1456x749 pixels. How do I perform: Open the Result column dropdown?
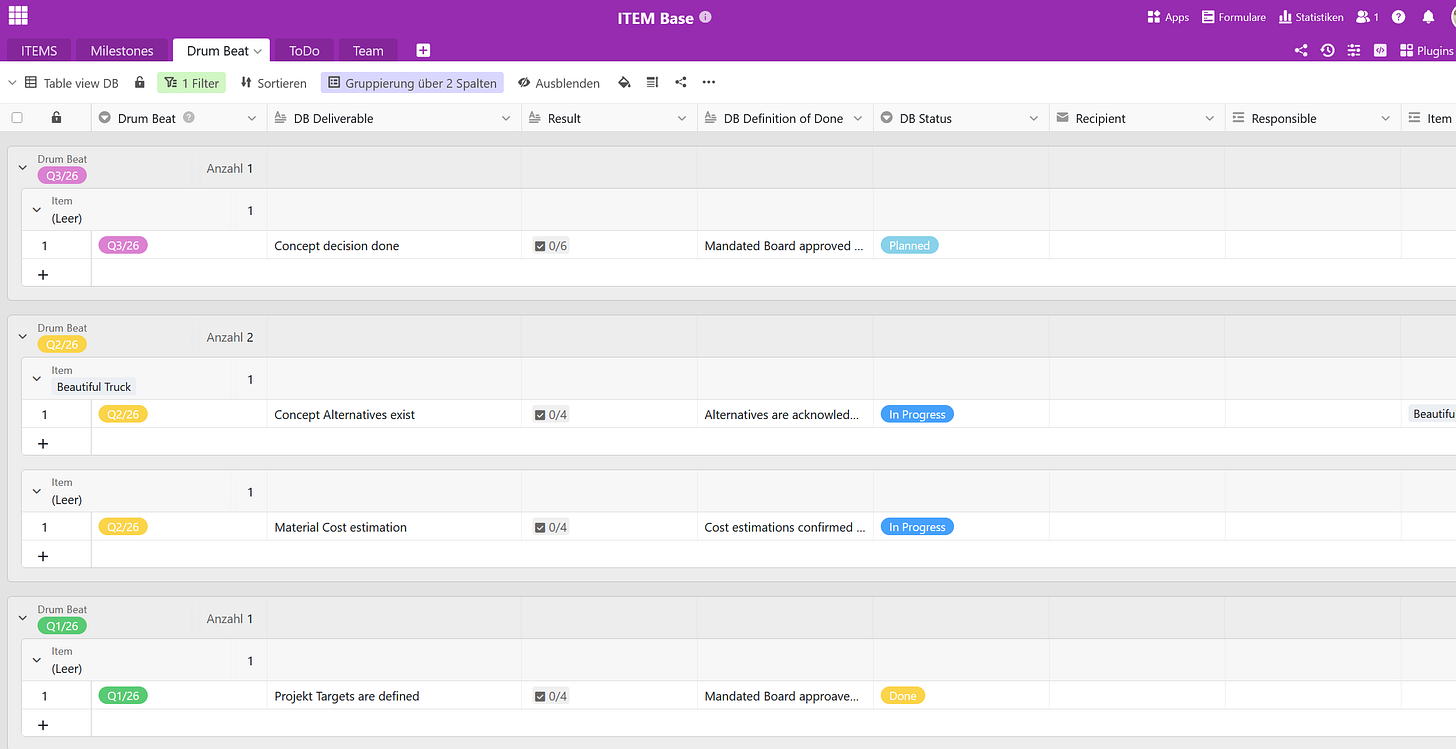pos(682,118)
